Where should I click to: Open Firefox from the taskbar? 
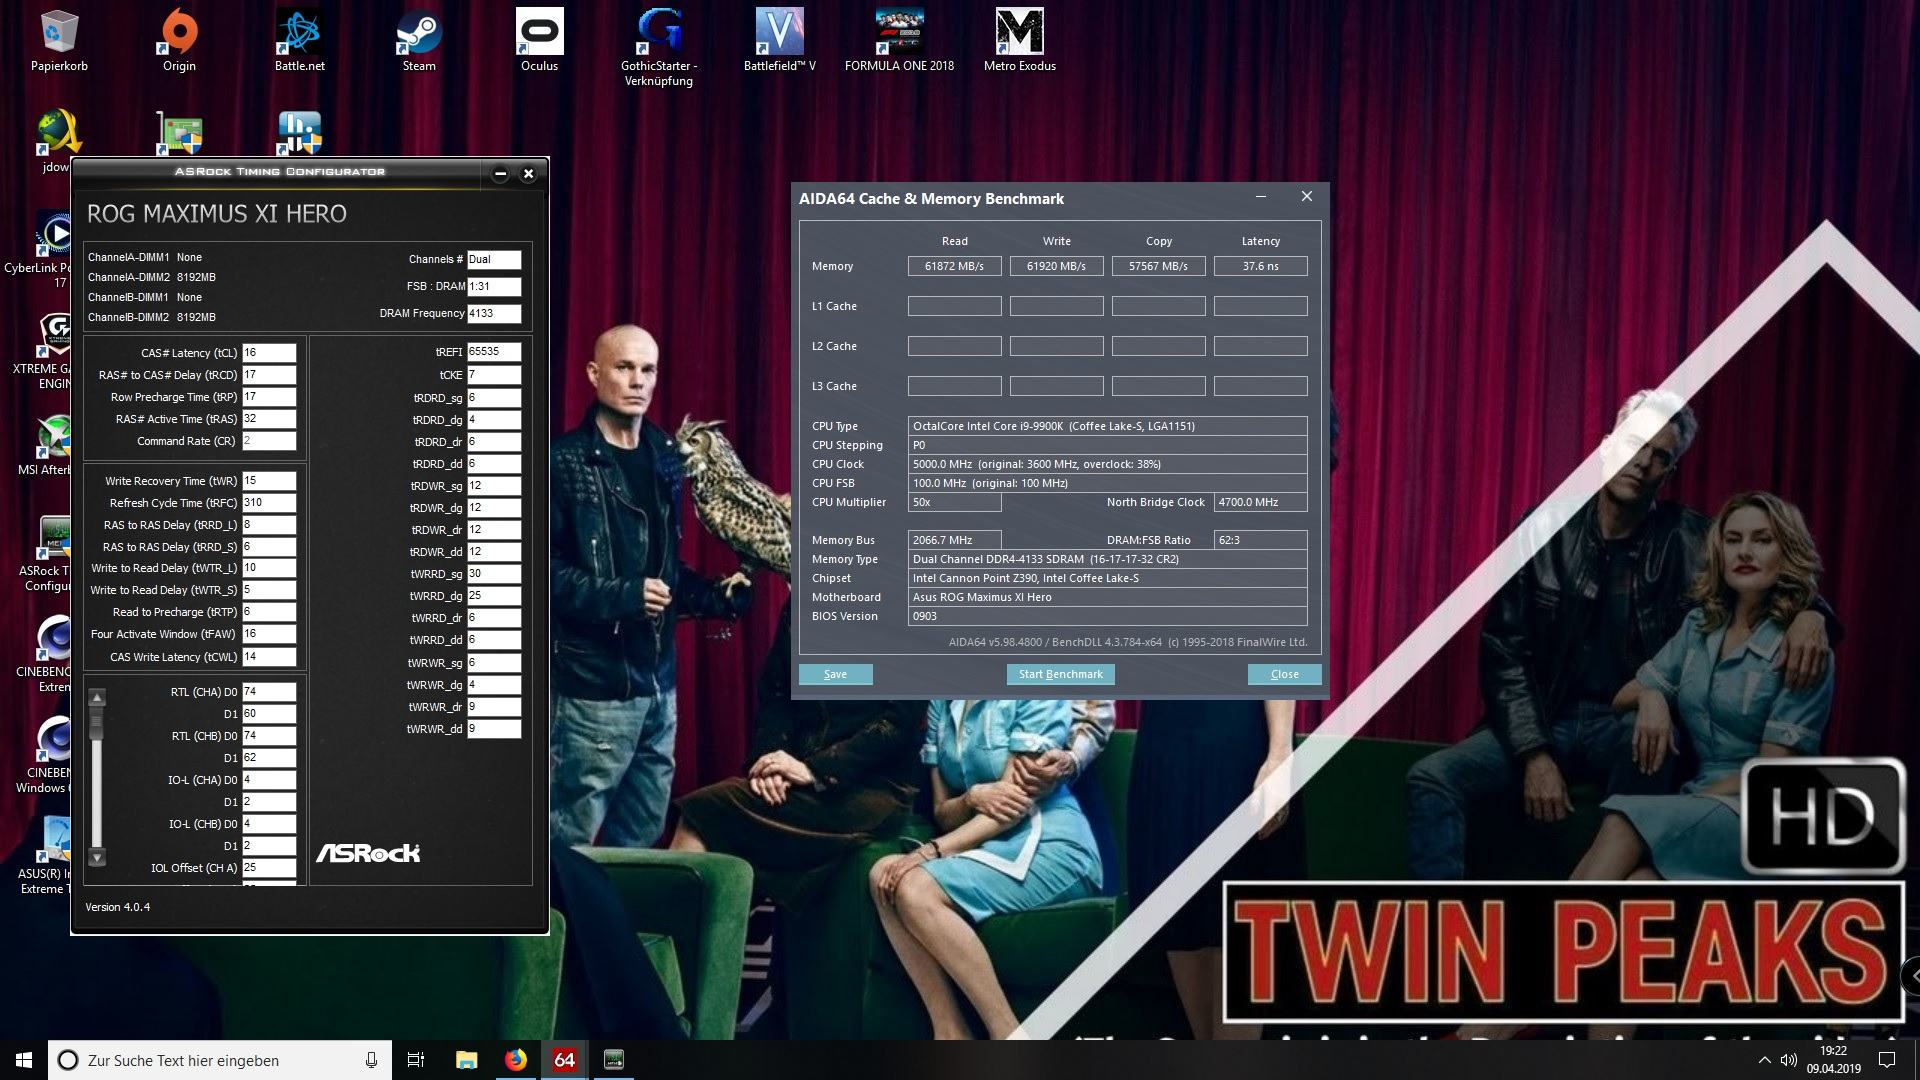point(515,1060)
